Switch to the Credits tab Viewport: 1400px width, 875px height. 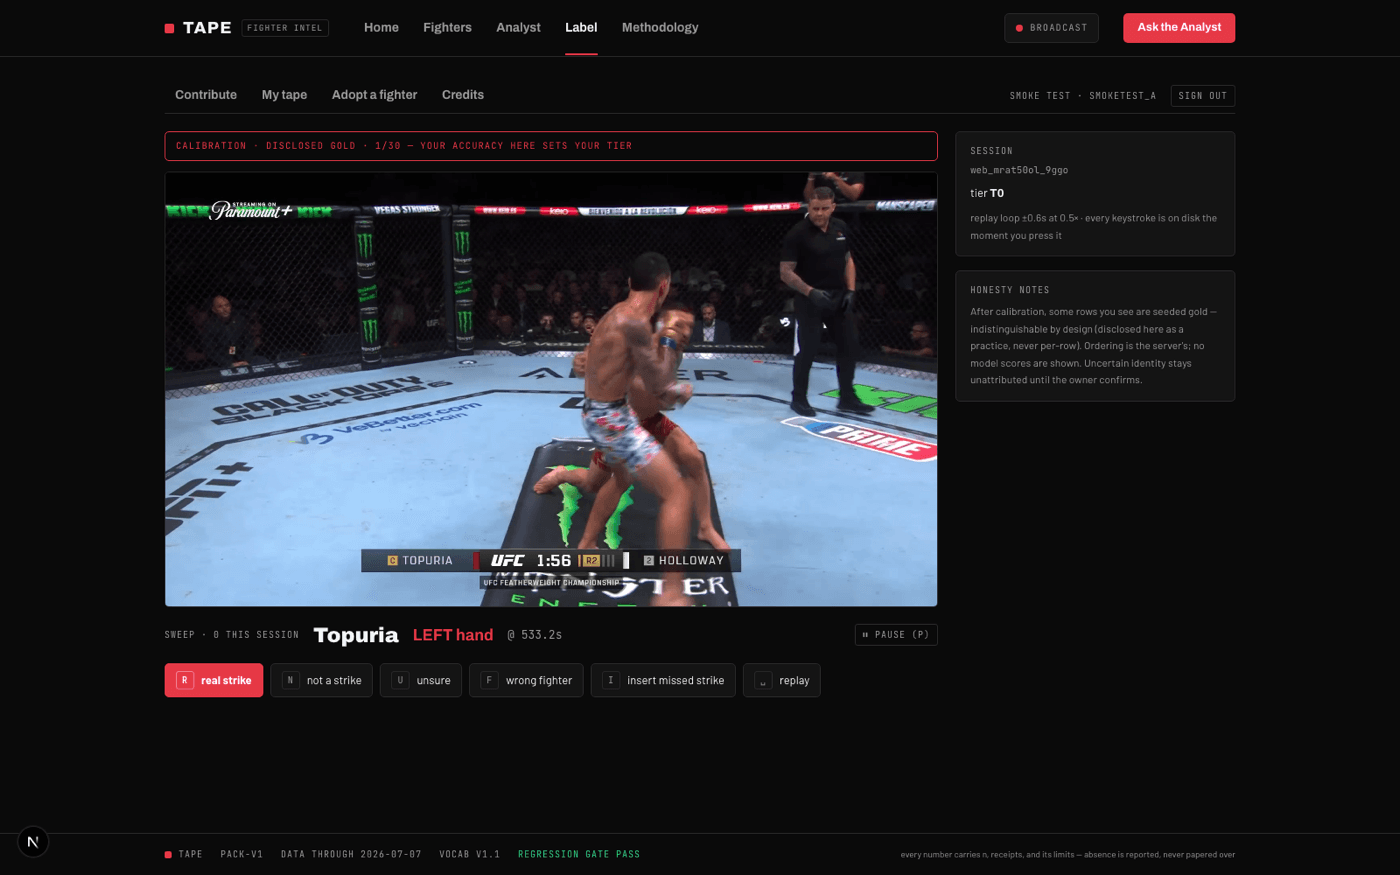click(463, 95)
